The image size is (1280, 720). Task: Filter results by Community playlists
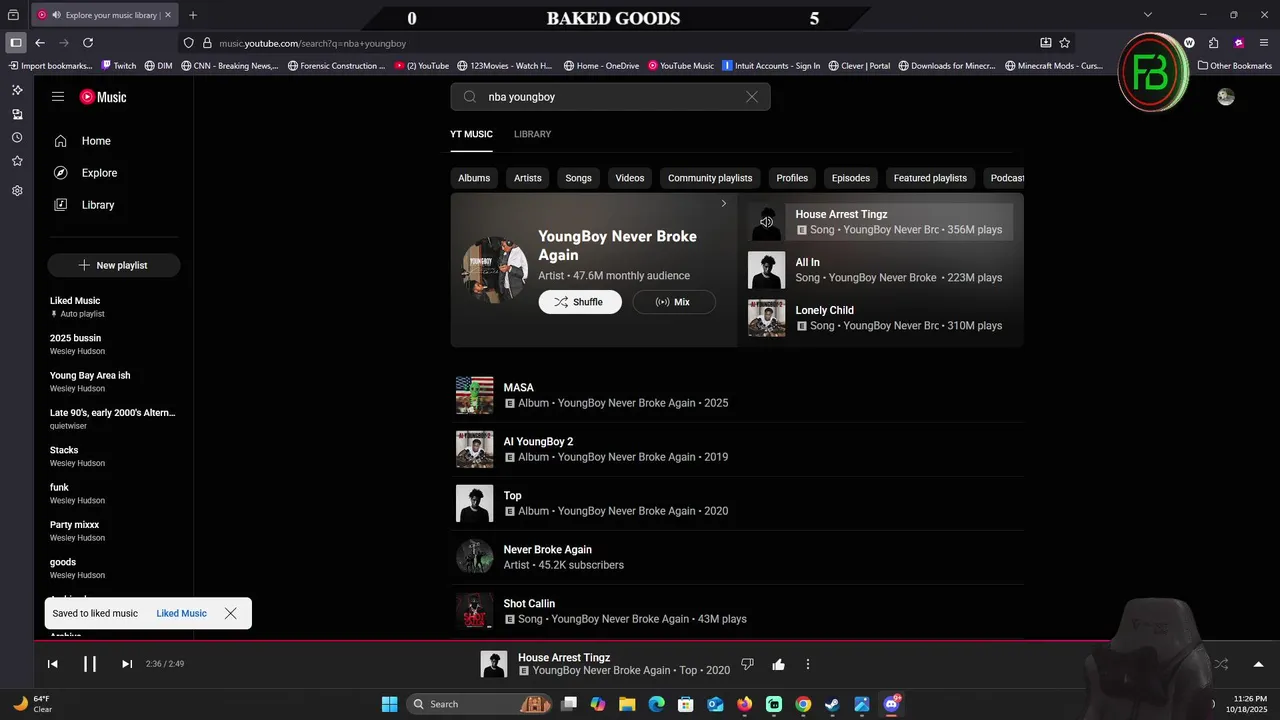(x=710, y=178)
